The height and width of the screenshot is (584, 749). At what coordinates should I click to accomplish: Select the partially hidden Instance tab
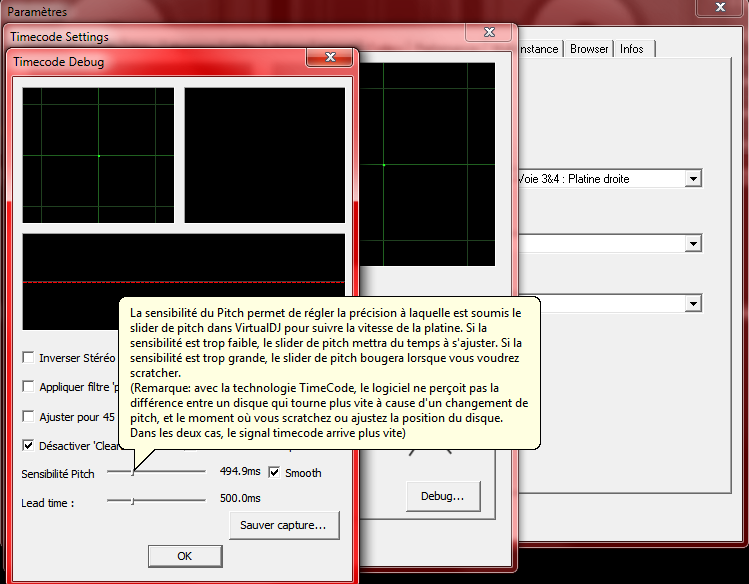pos(538,49)
